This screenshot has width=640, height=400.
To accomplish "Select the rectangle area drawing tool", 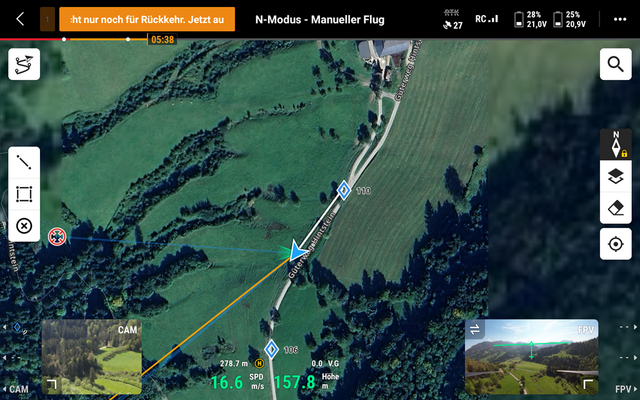I will 24,194.
